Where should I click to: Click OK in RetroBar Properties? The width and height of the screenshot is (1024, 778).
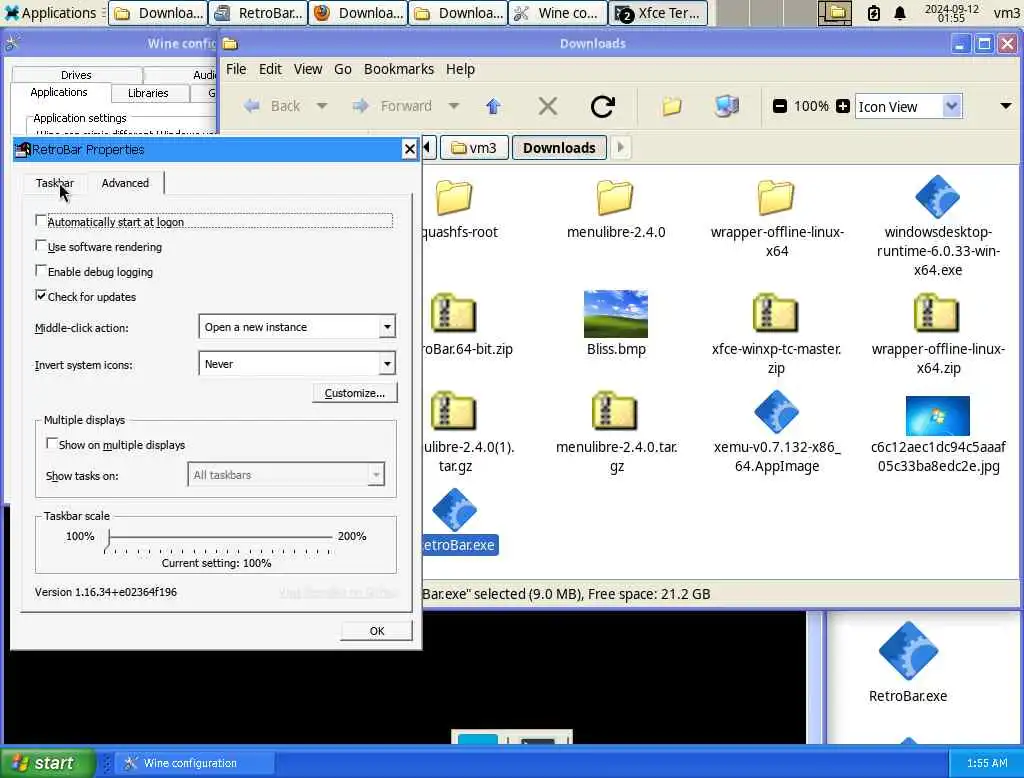[377, 630]
